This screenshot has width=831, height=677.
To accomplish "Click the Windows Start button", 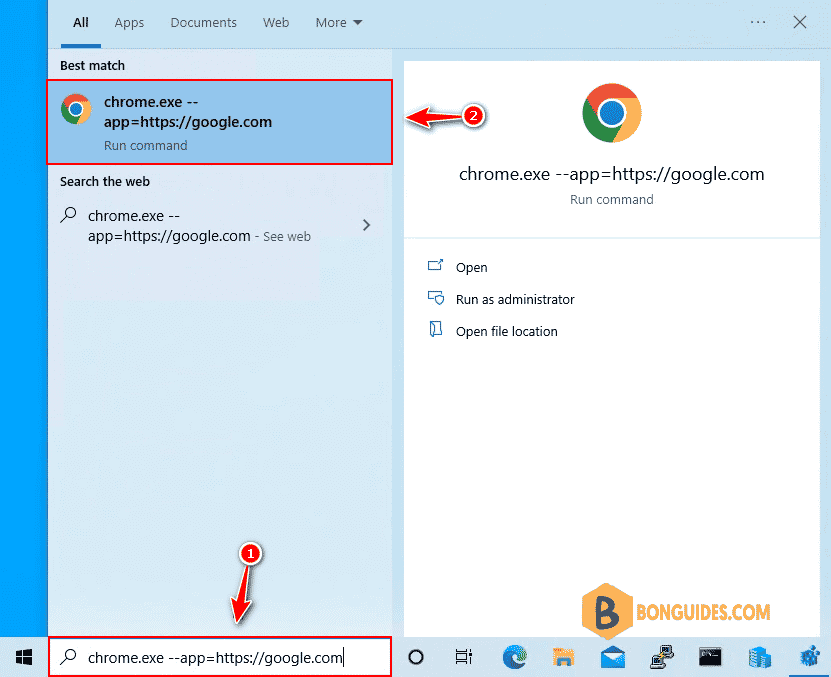I will tap(24, 657).
